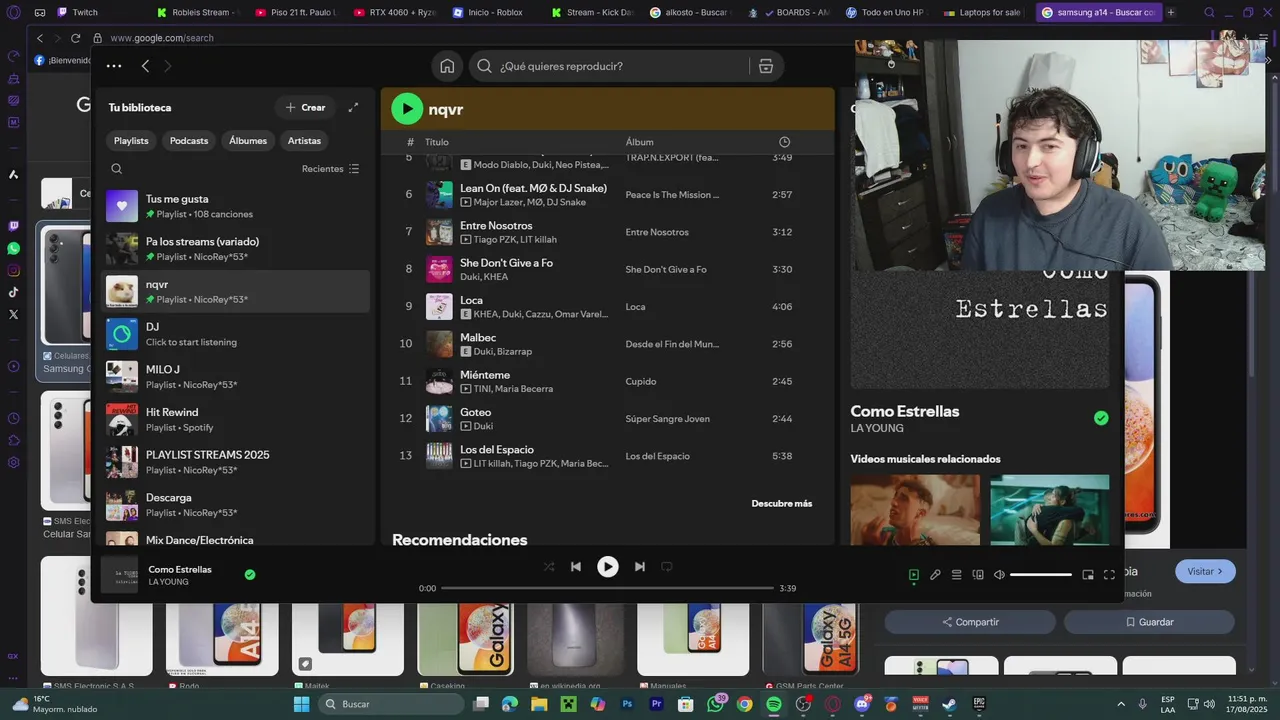Select track Entre Nosotros
The width and height of the screenshot is (1280, 720).
[x=608, y=232]
